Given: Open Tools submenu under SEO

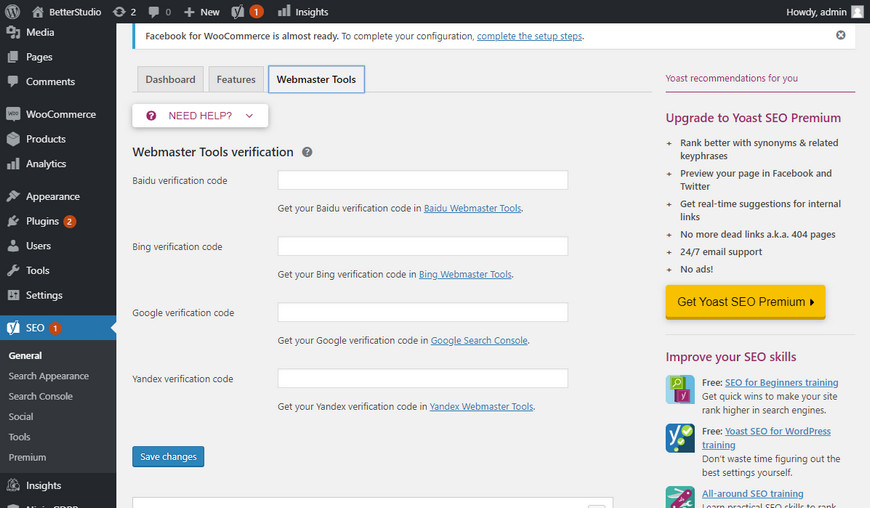Looking at the screenshot, I should click(19, 437).
